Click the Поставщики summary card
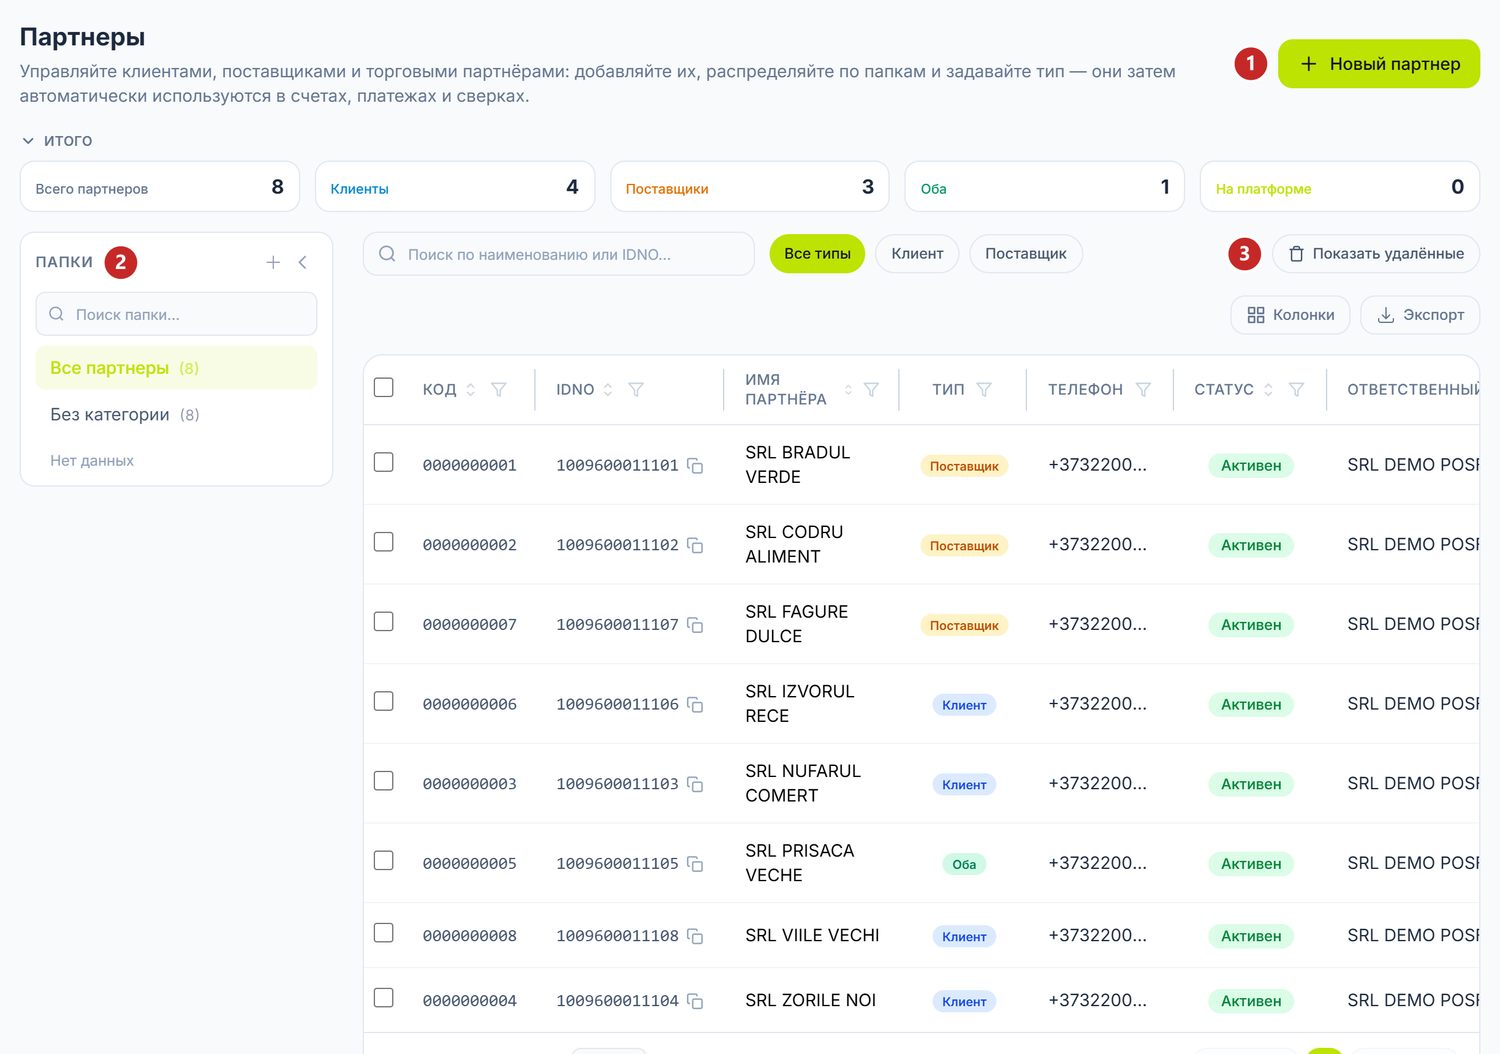This screenshot has width=1500, height=1054. point(750,187)
